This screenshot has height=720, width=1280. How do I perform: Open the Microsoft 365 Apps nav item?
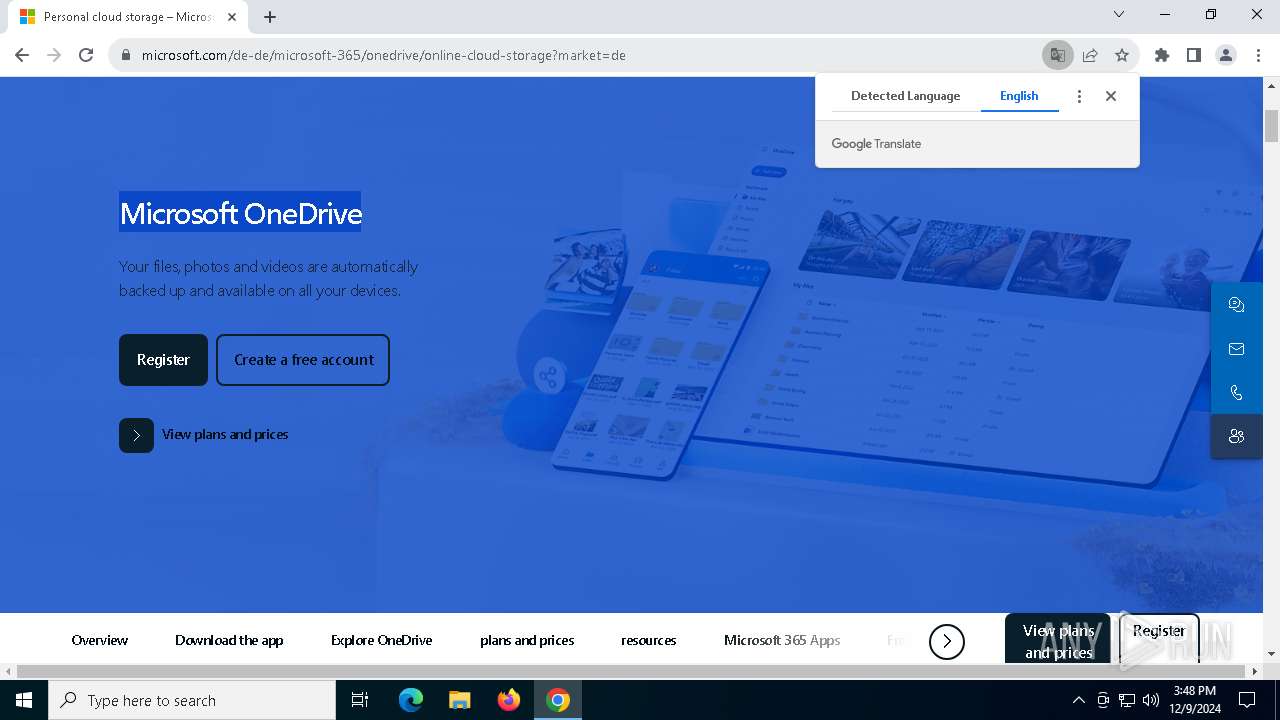782,640
